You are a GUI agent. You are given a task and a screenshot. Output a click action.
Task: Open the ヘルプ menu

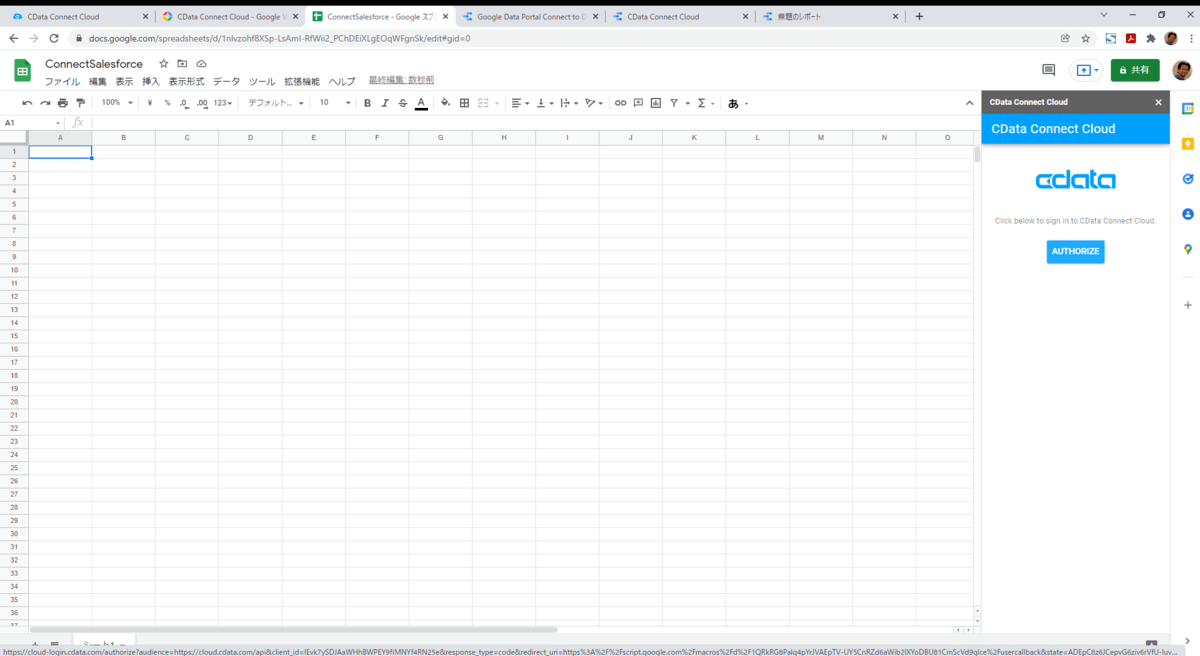(x=342, y=82)
